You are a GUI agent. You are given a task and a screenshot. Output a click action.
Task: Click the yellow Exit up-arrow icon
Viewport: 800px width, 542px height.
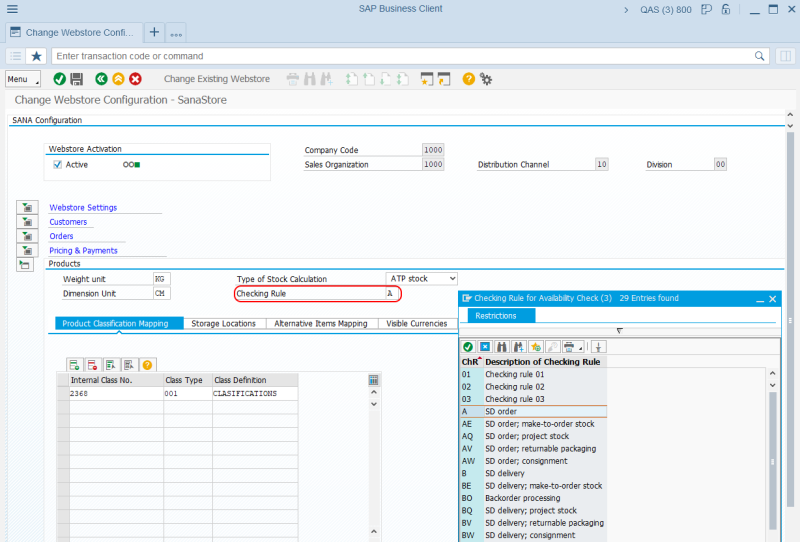click(x=118, y=79)
